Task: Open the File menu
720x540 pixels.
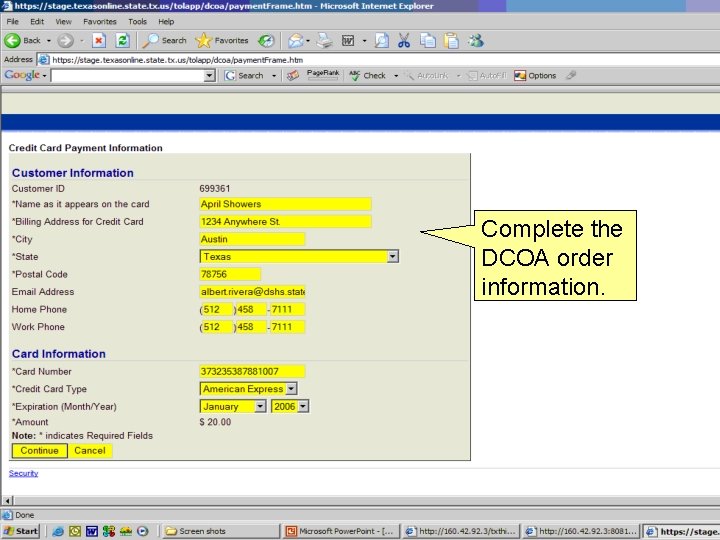Action: (12, 22)
